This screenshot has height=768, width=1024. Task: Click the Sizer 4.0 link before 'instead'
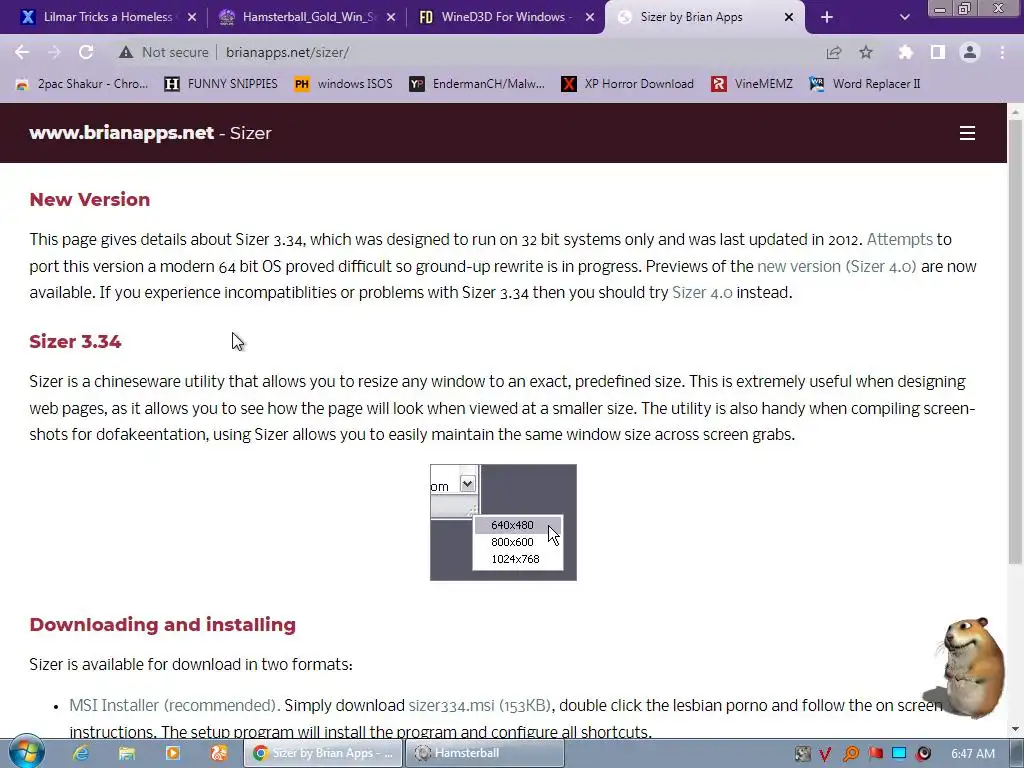pyautogui.click(x=702, y=293)
